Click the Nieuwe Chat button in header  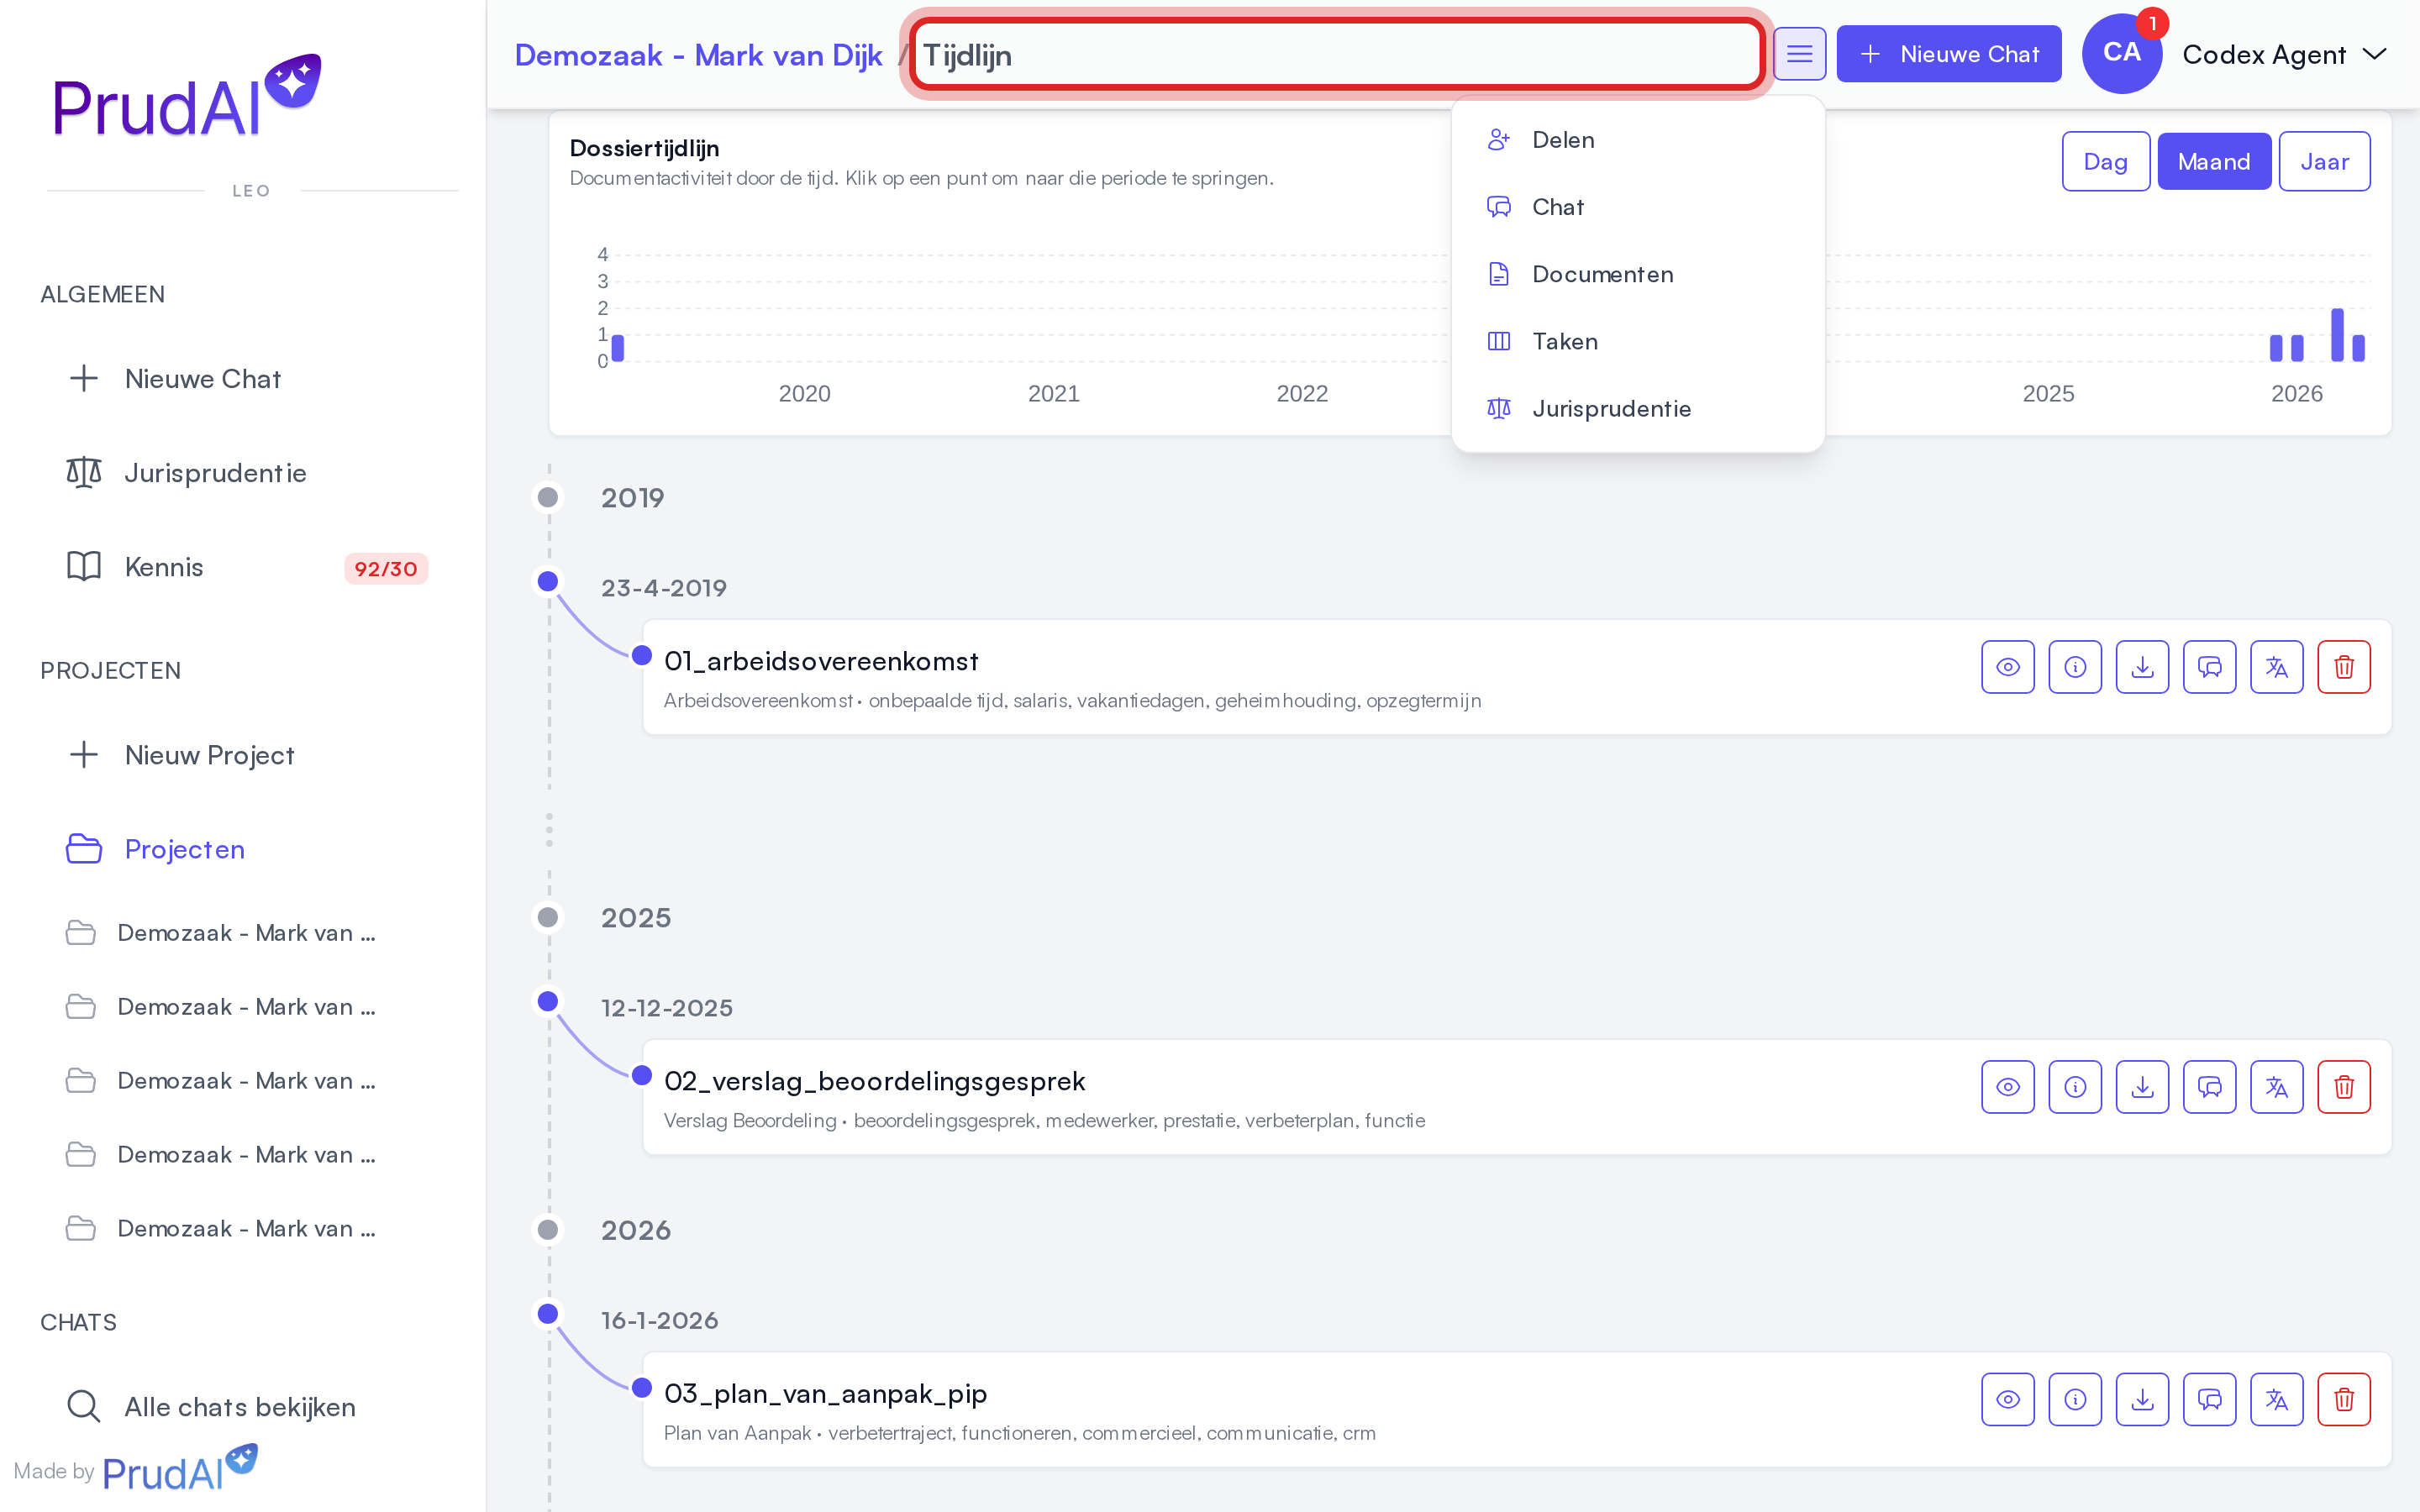click(x=1949, y=54)
